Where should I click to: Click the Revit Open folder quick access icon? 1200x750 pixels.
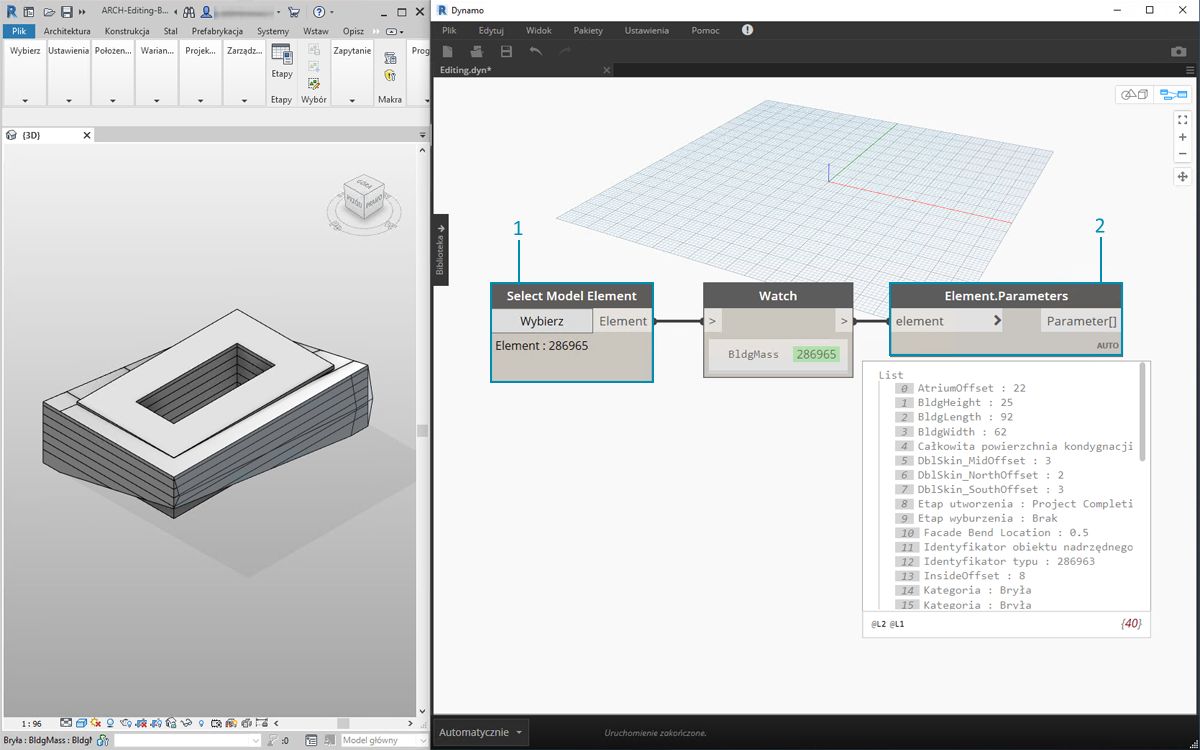(48, 12)
